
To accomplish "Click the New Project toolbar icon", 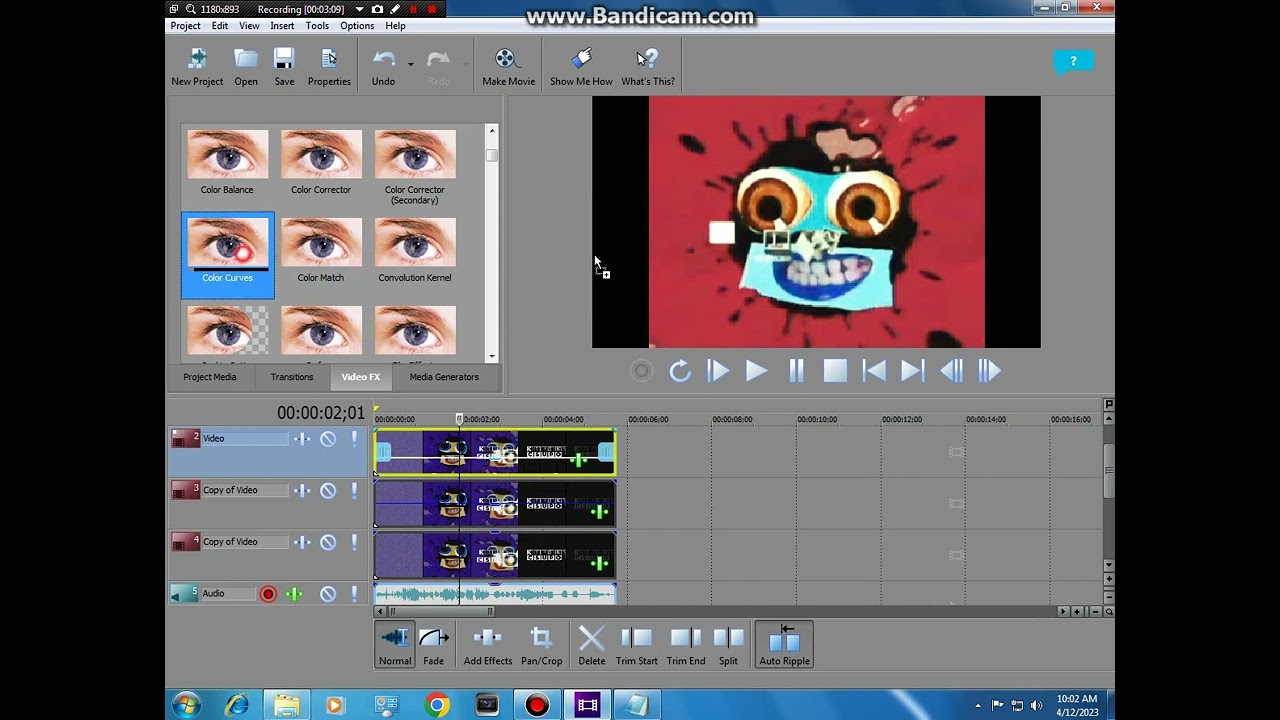I will coord(197,67).
